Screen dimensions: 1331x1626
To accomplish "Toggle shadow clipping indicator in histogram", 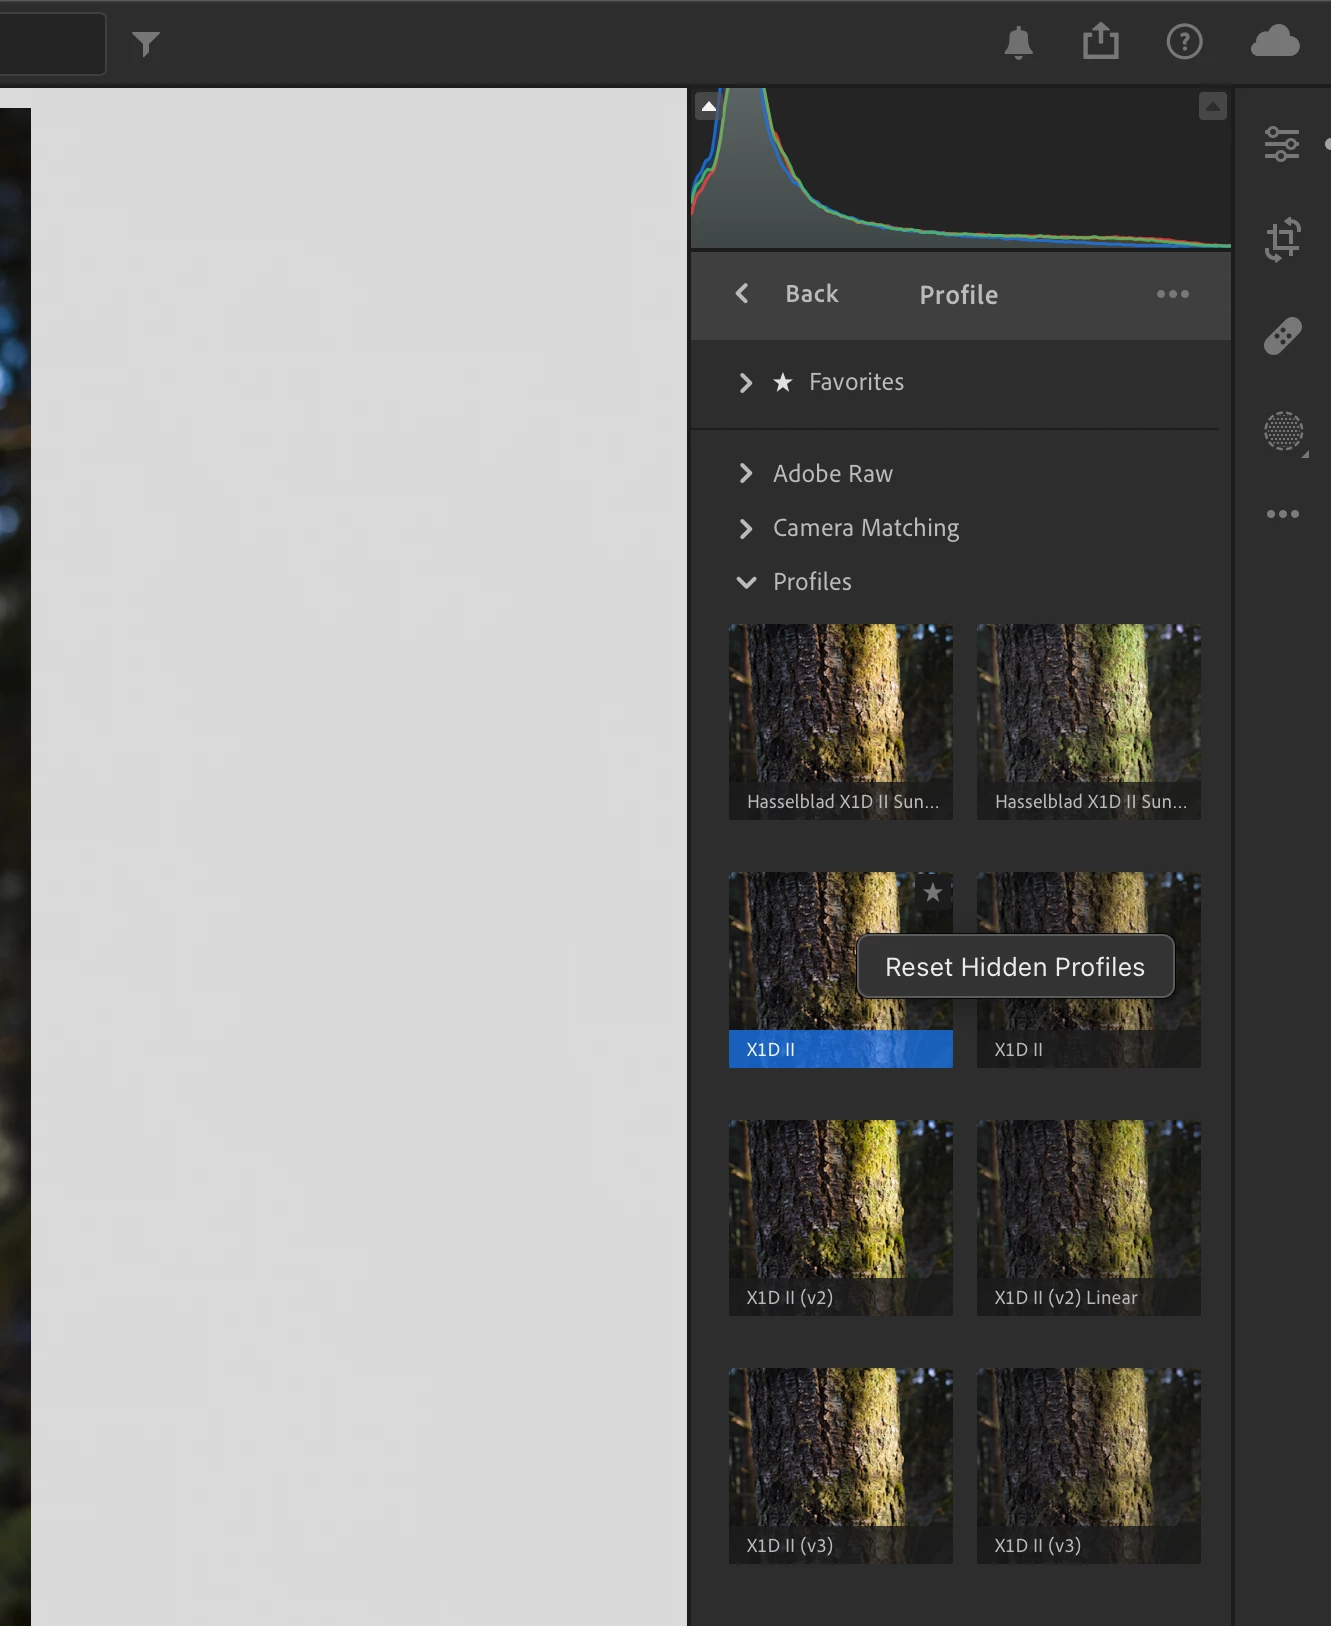I will tap(708, 106).
